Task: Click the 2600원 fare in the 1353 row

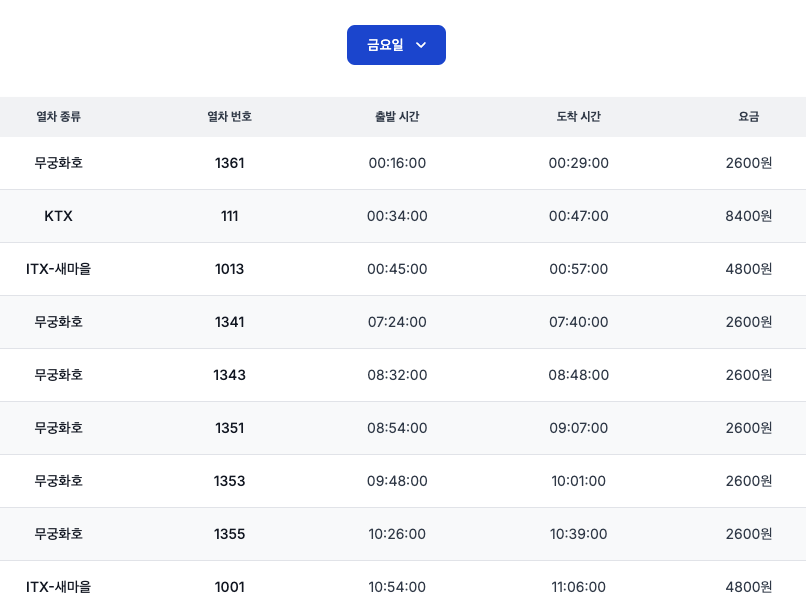Action: pyautogui.click(x=749, y=480)
